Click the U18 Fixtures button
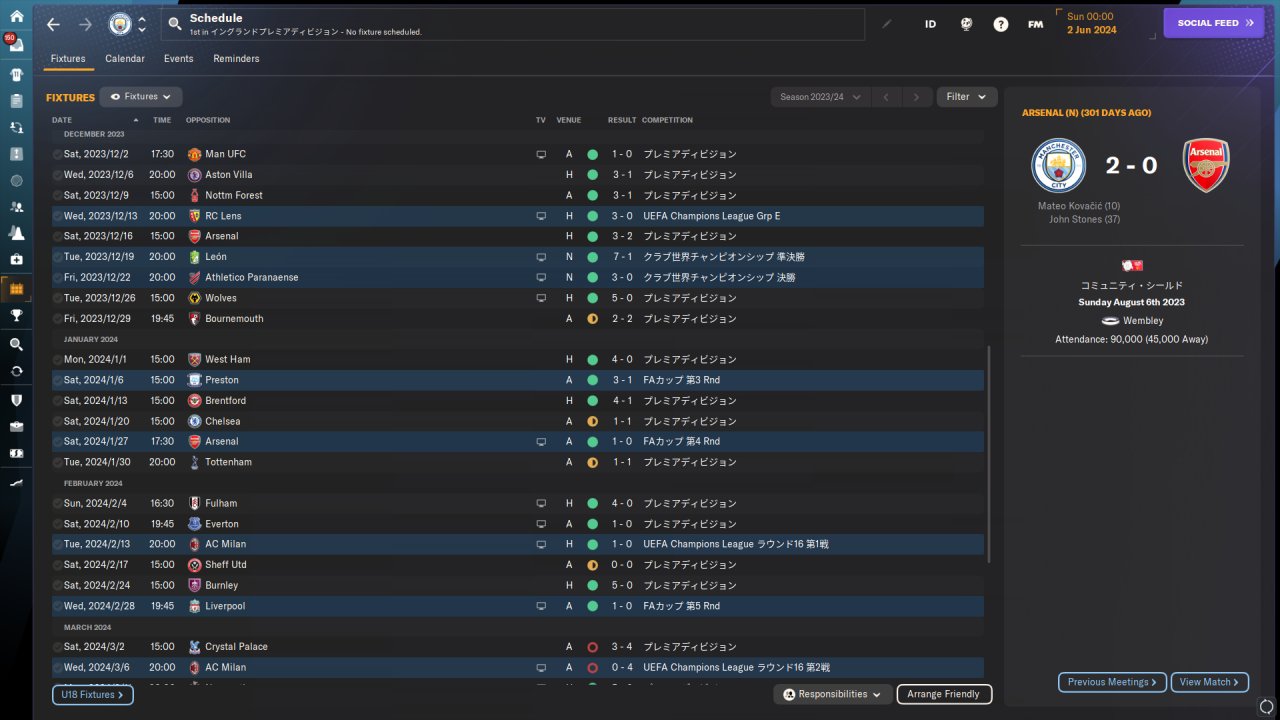 point(93,694)
